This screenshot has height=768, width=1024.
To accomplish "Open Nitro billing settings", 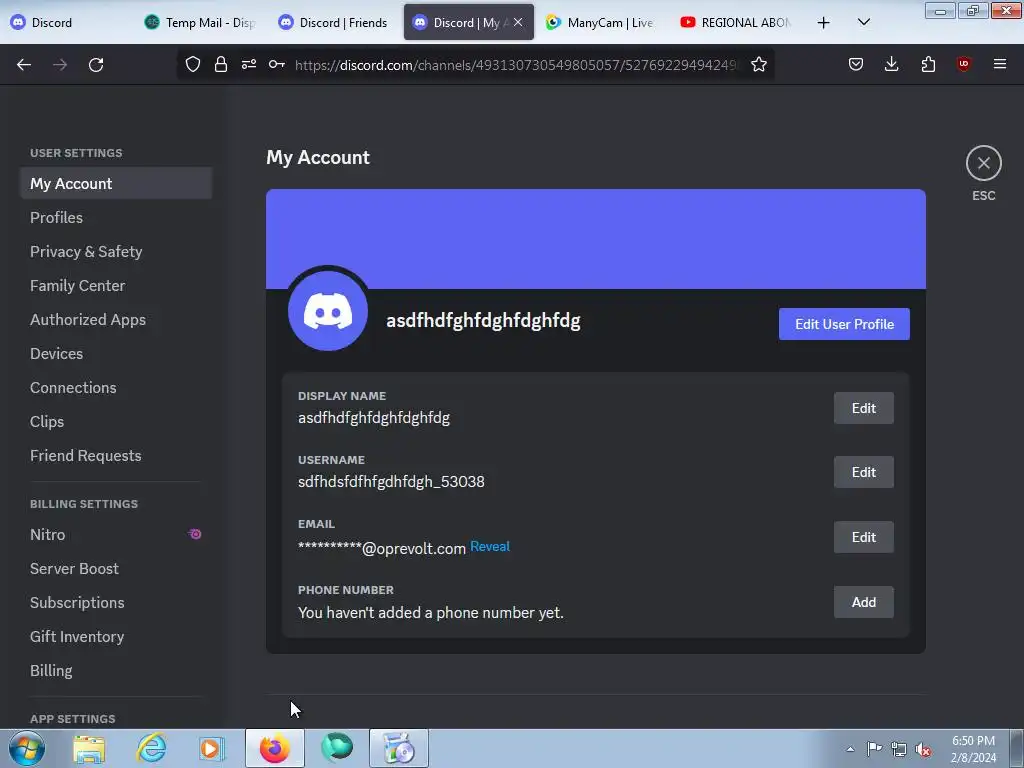I will click(x=116, y=534).
